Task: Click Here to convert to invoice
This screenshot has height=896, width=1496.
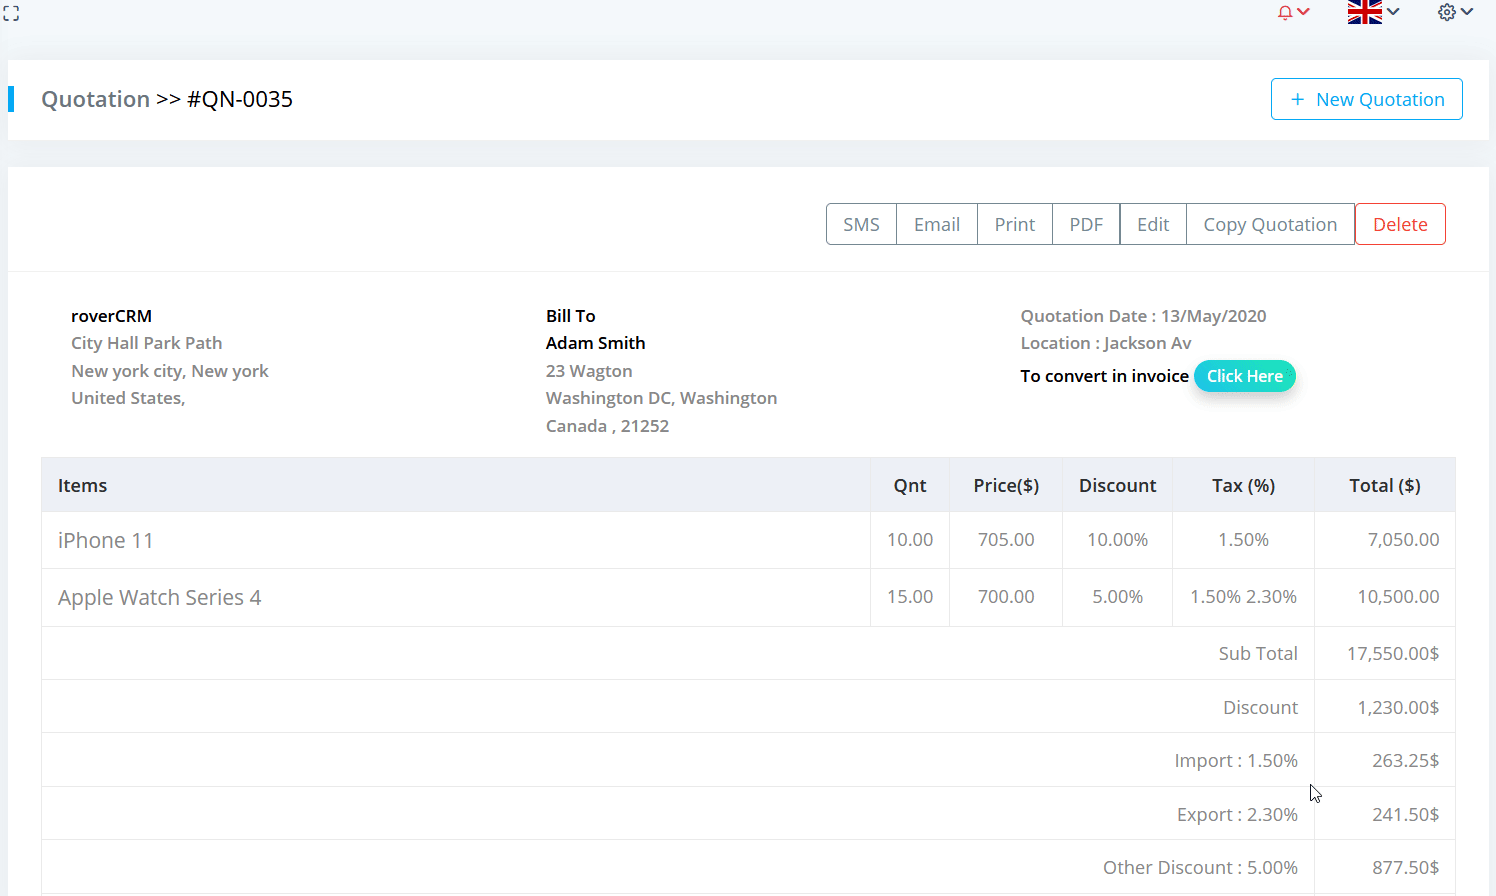Action: 1244,376
